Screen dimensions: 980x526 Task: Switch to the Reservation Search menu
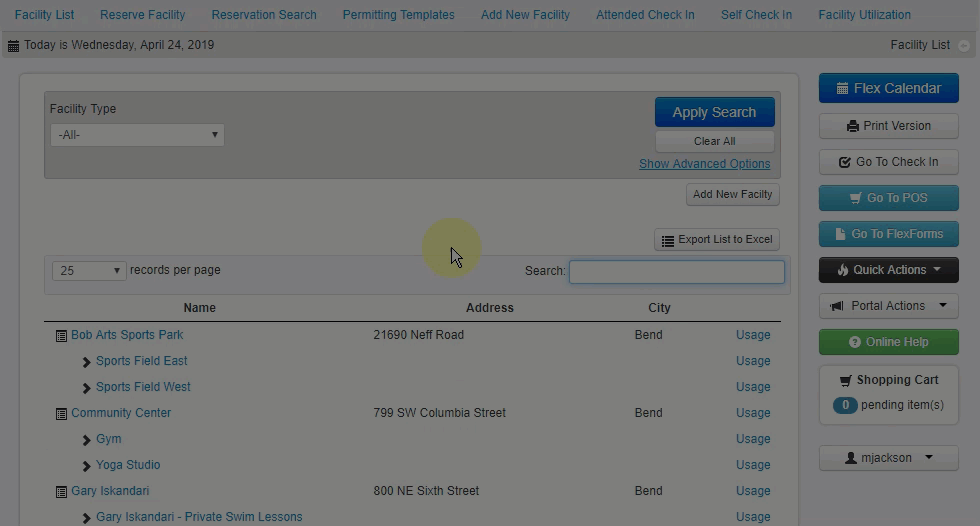pyautogui.click(x=264, y=15)
